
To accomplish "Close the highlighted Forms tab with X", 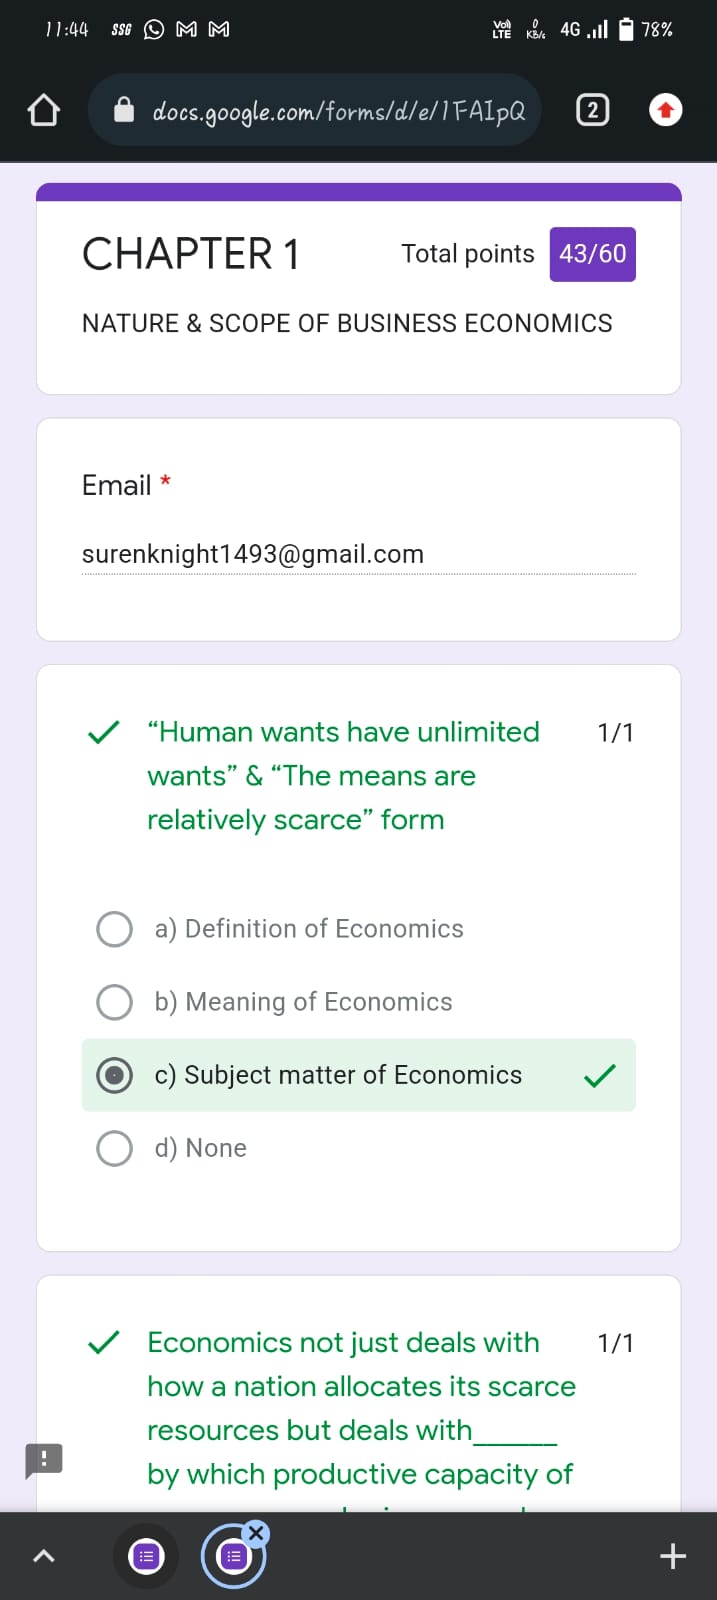I will pos(256,1533).
